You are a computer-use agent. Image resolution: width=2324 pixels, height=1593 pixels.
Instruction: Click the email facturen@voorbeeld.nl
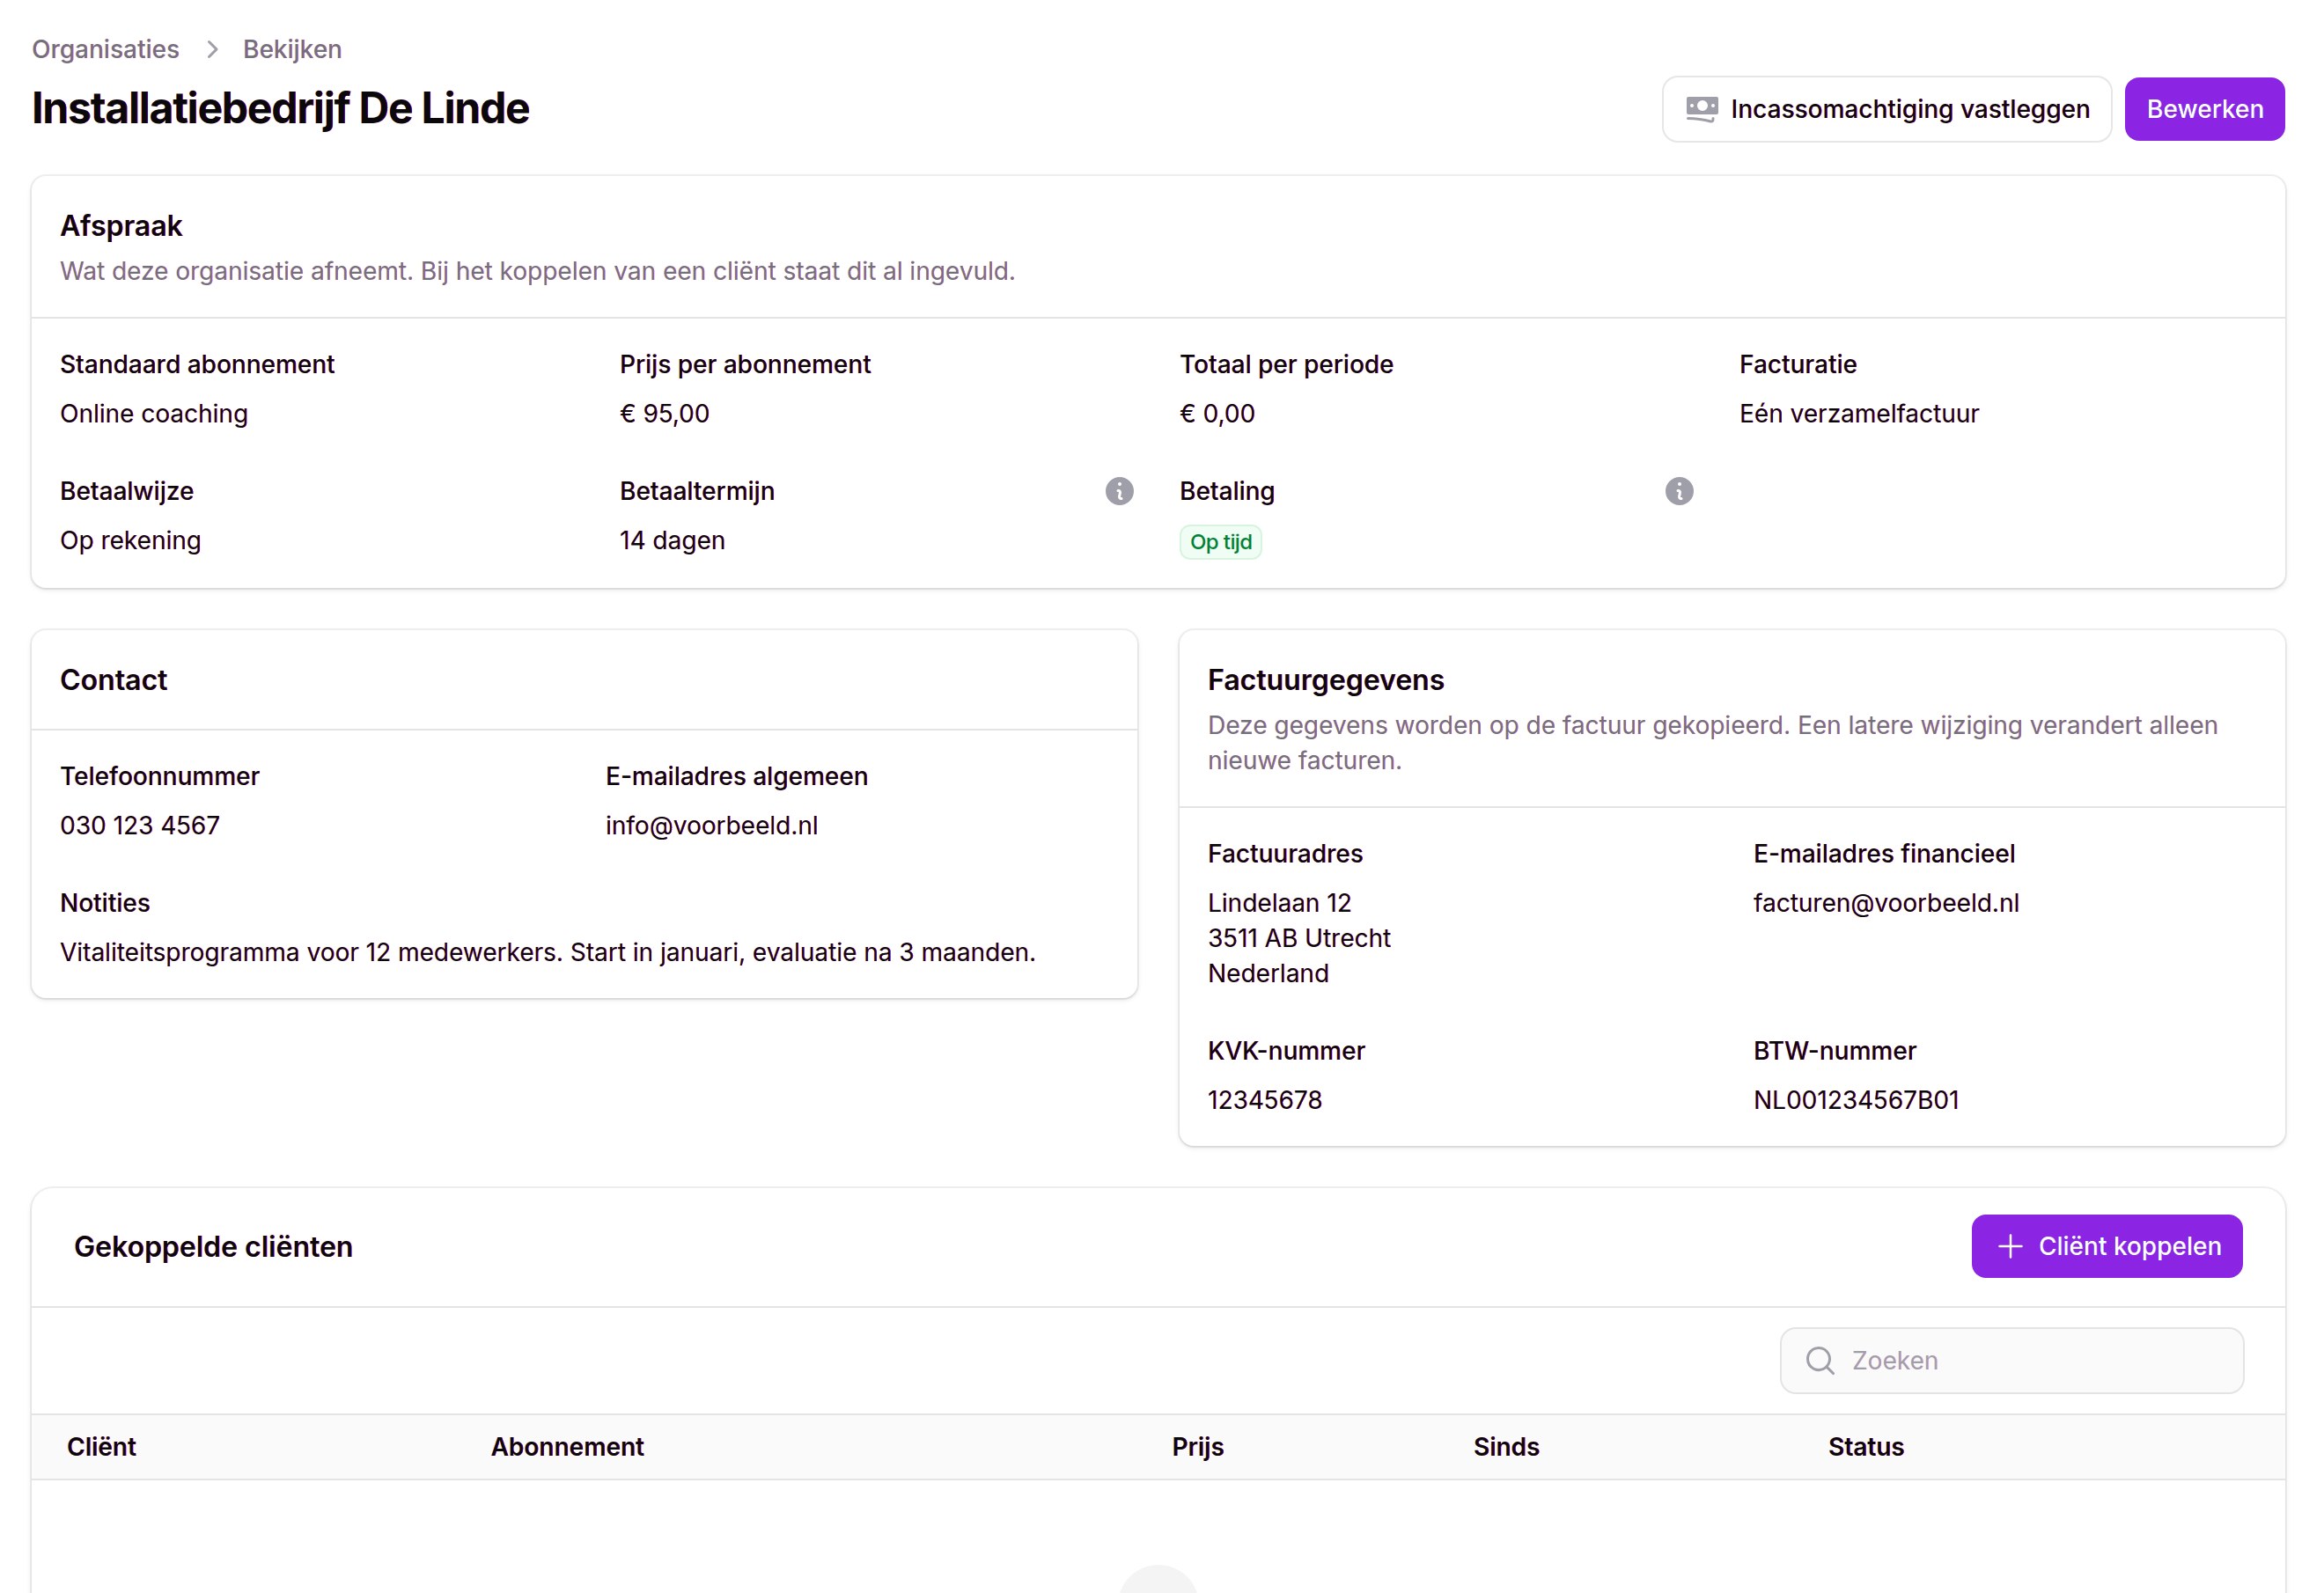point(1886,902)
